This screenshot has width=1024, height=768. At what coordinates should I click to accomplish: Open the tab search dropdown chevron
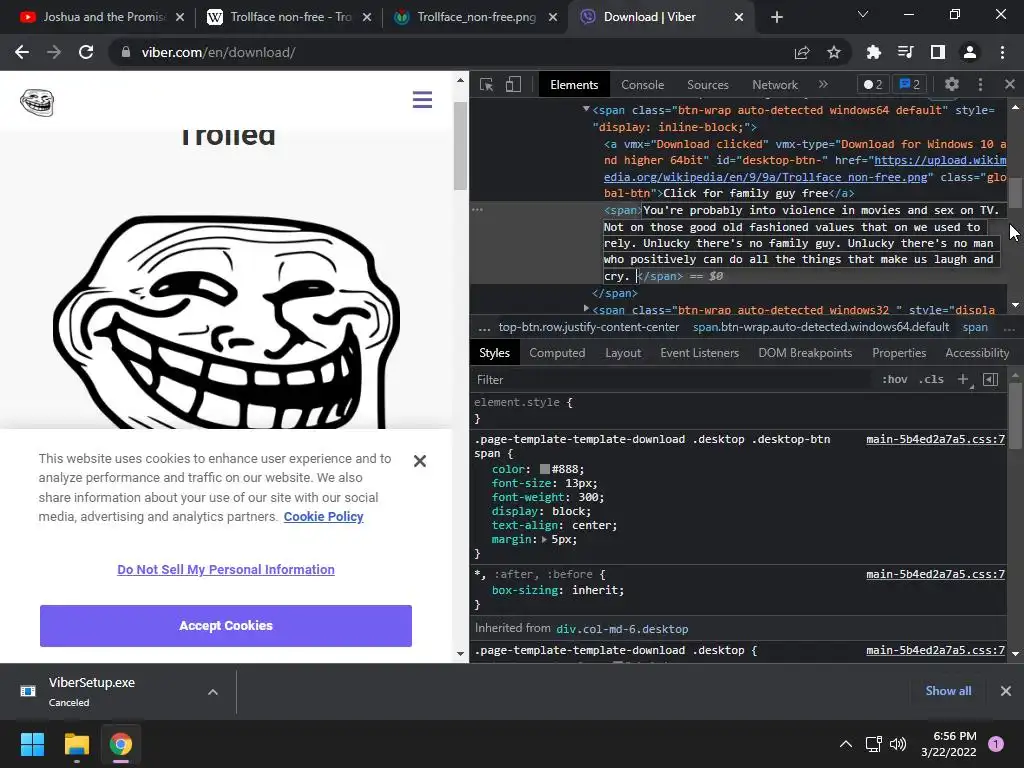(863, 14)
